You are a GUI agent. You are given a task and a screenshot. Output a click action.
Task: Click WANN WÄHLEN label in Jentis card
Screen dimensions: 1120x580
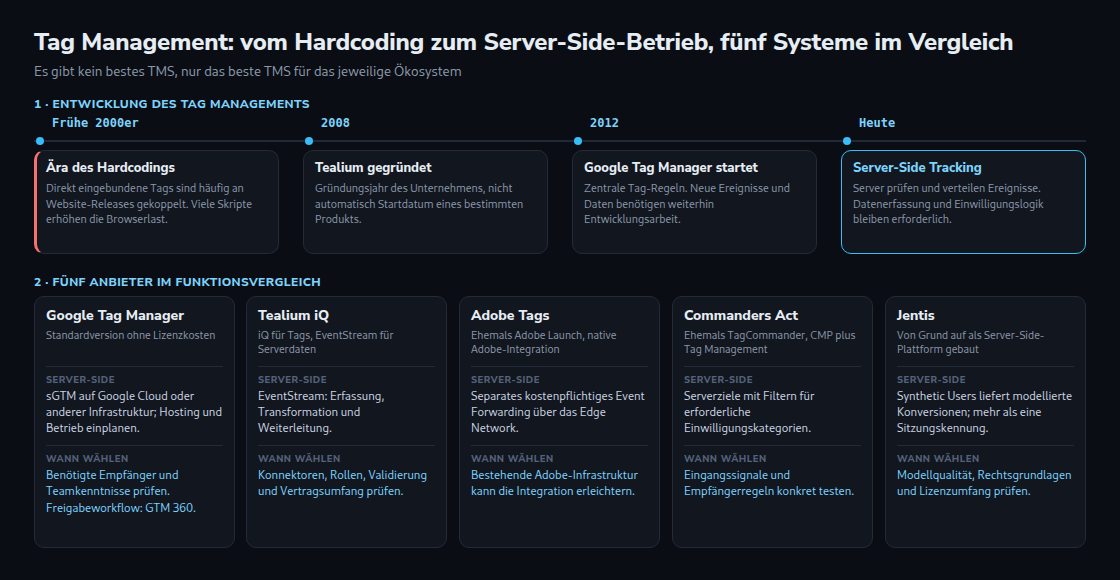point(939,459)
